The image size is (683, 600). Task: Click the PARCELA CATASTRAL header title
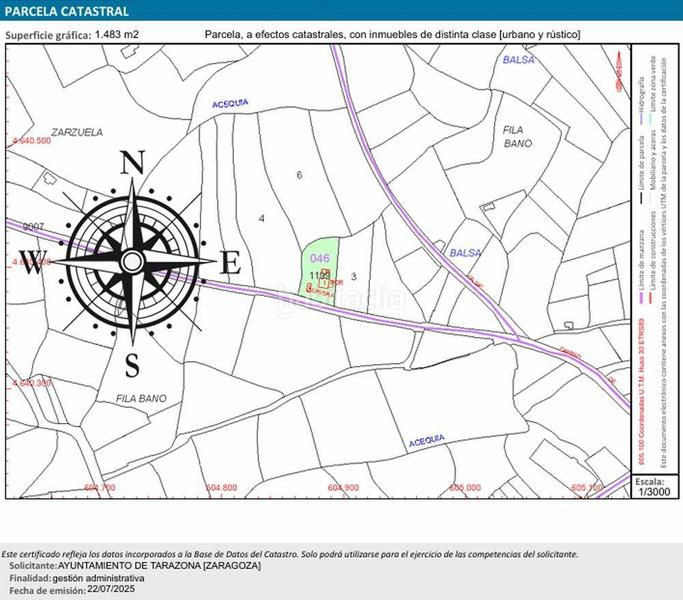point(68,12)
